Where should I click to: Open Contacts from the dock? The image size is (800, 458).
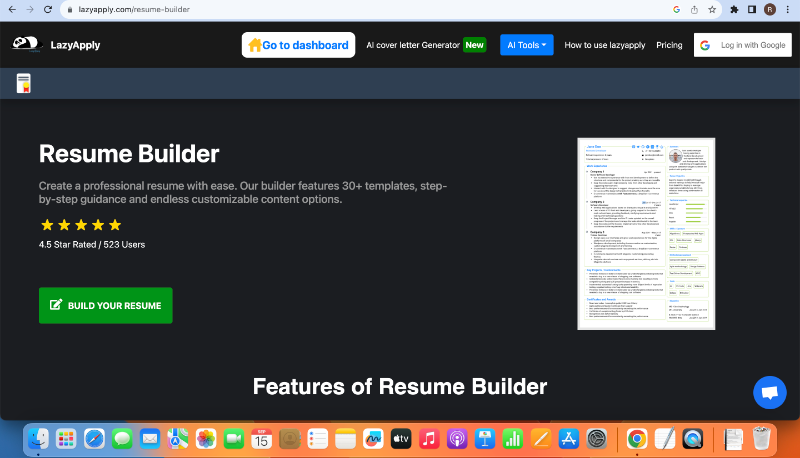289,439
